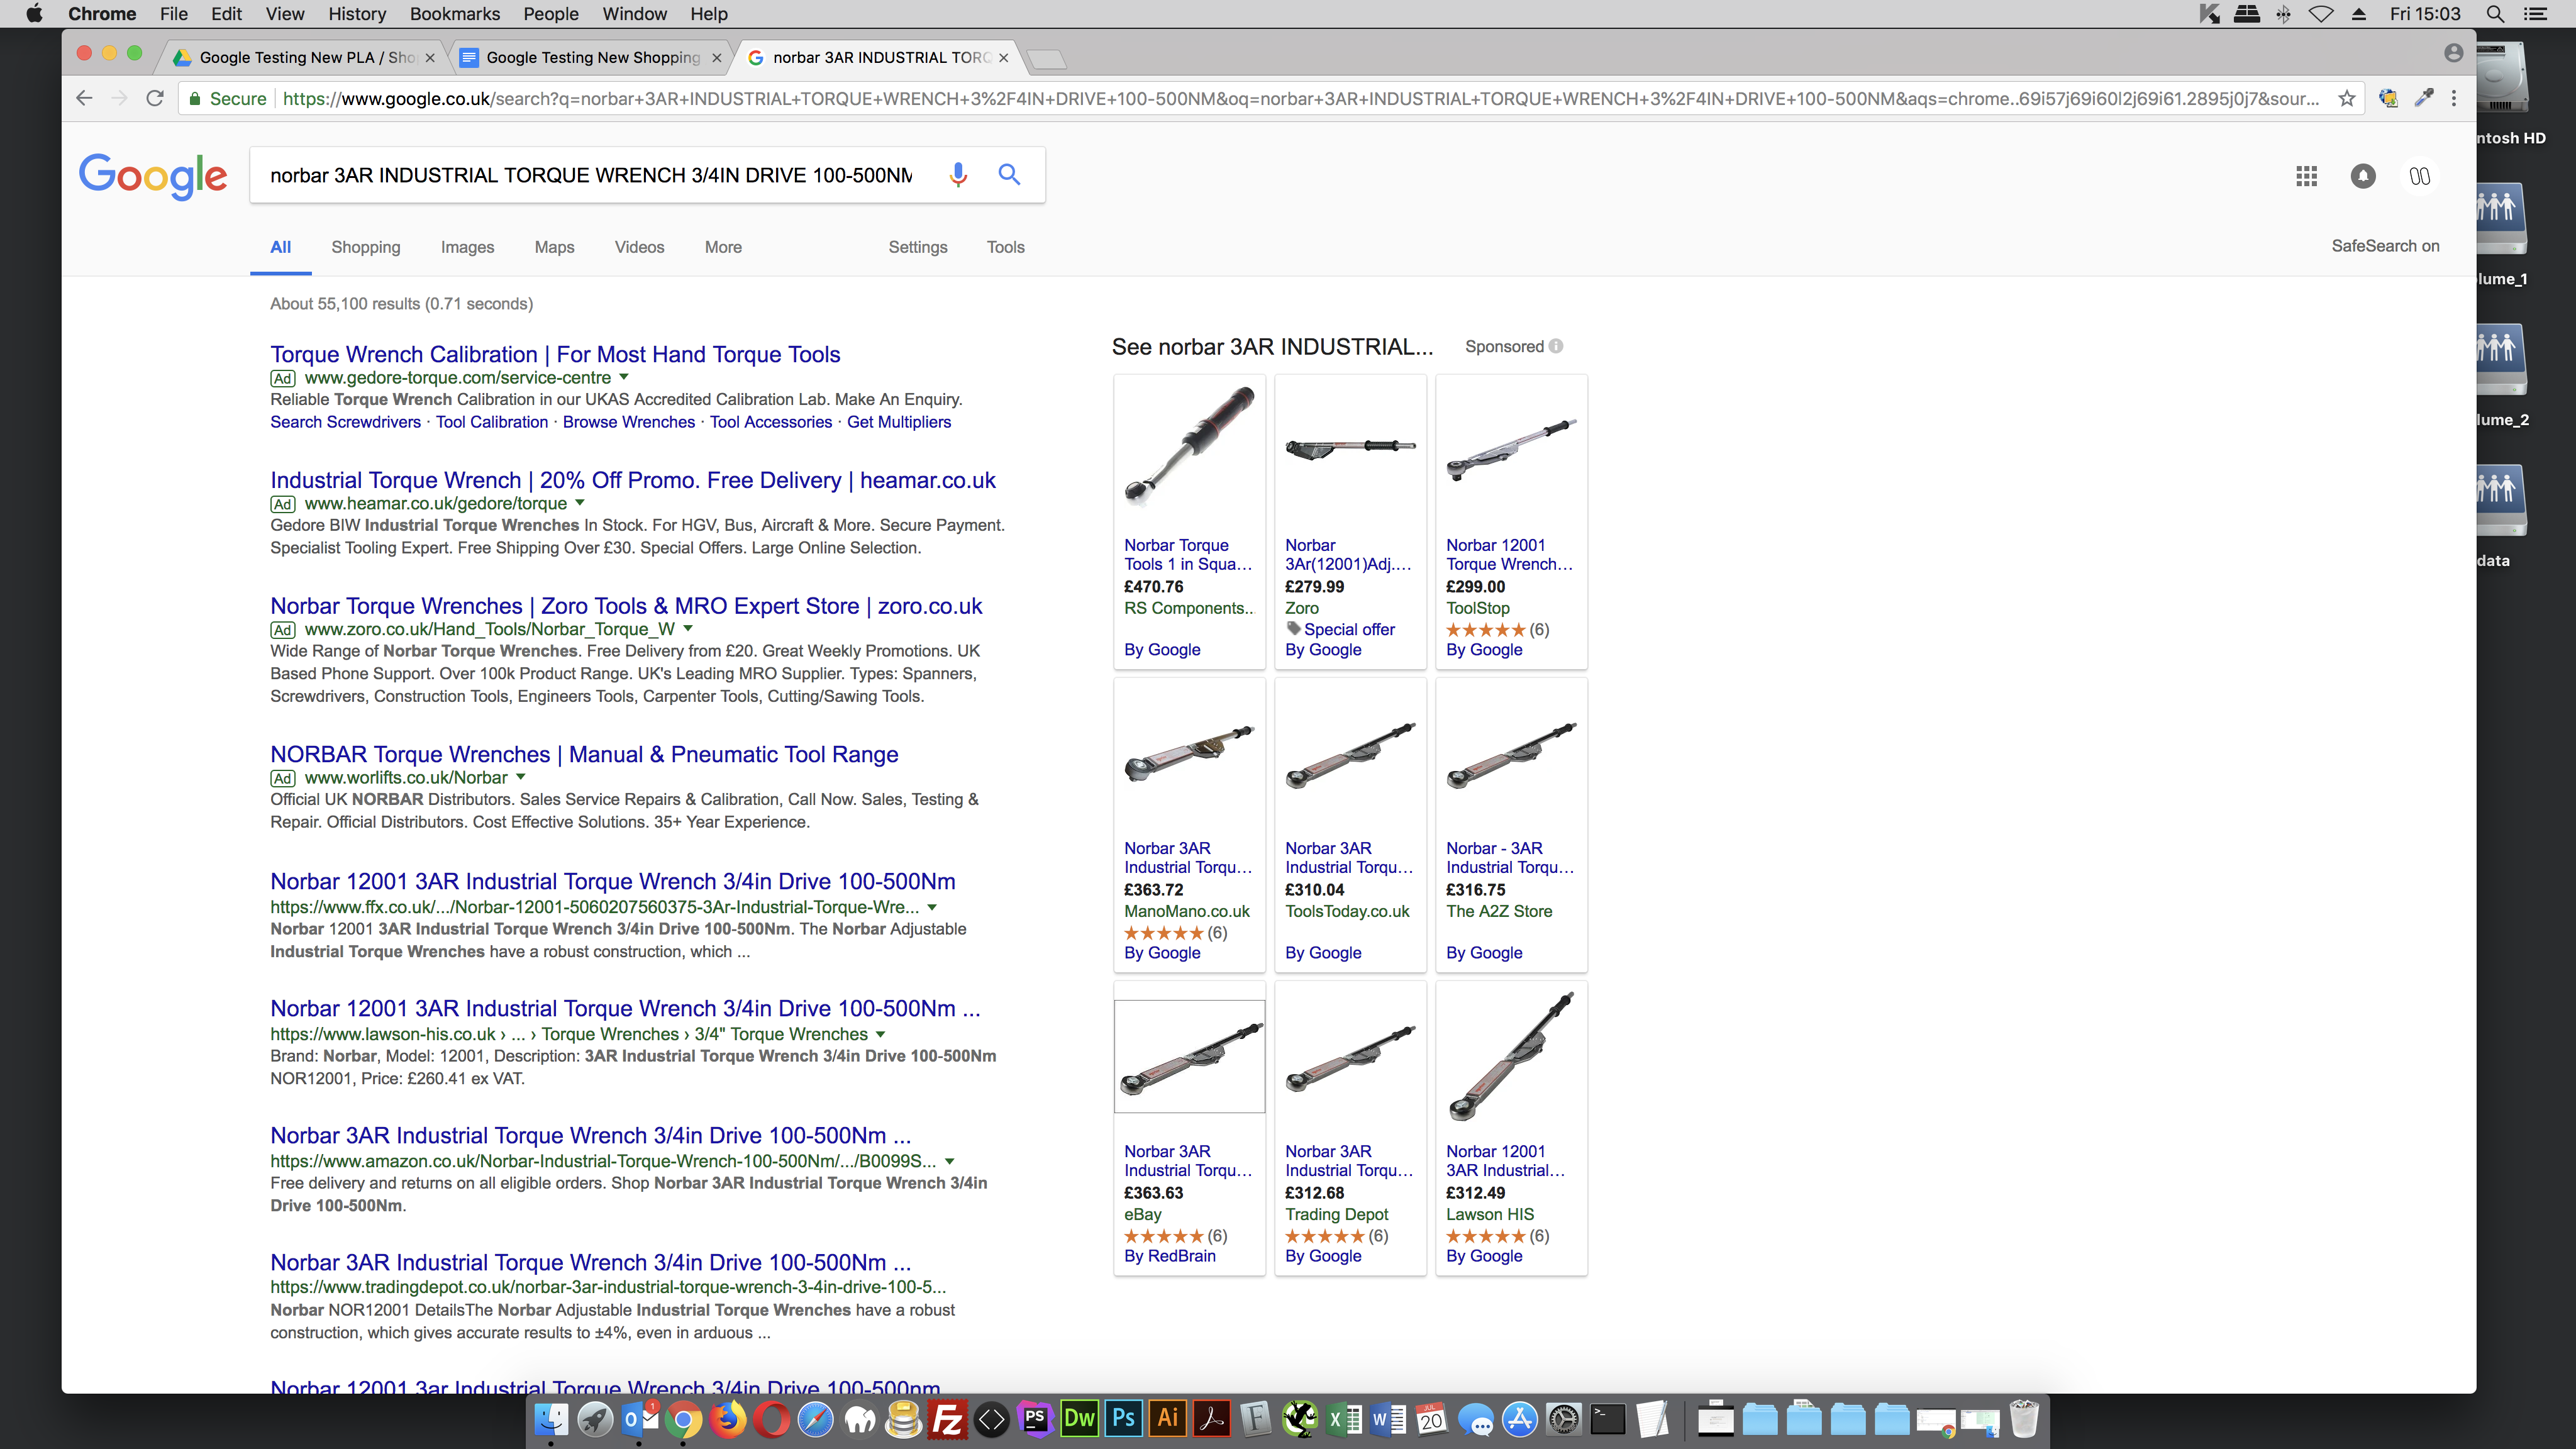This screenshot has height=1449, width=2576.
Task: Open Terminal from the dock
Action: [x=1607, y=1419]
